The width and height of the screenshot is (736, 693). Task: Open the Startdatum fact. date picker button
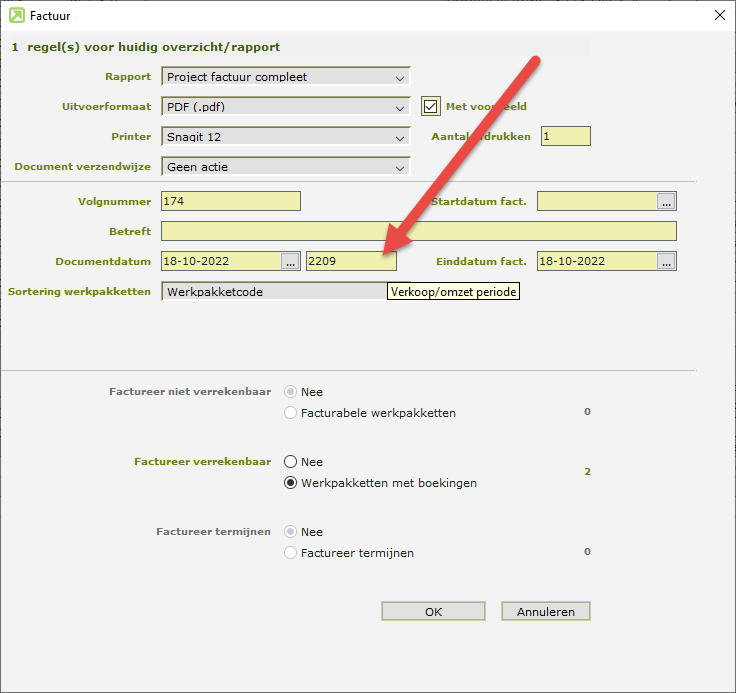(x=666, y=201)
